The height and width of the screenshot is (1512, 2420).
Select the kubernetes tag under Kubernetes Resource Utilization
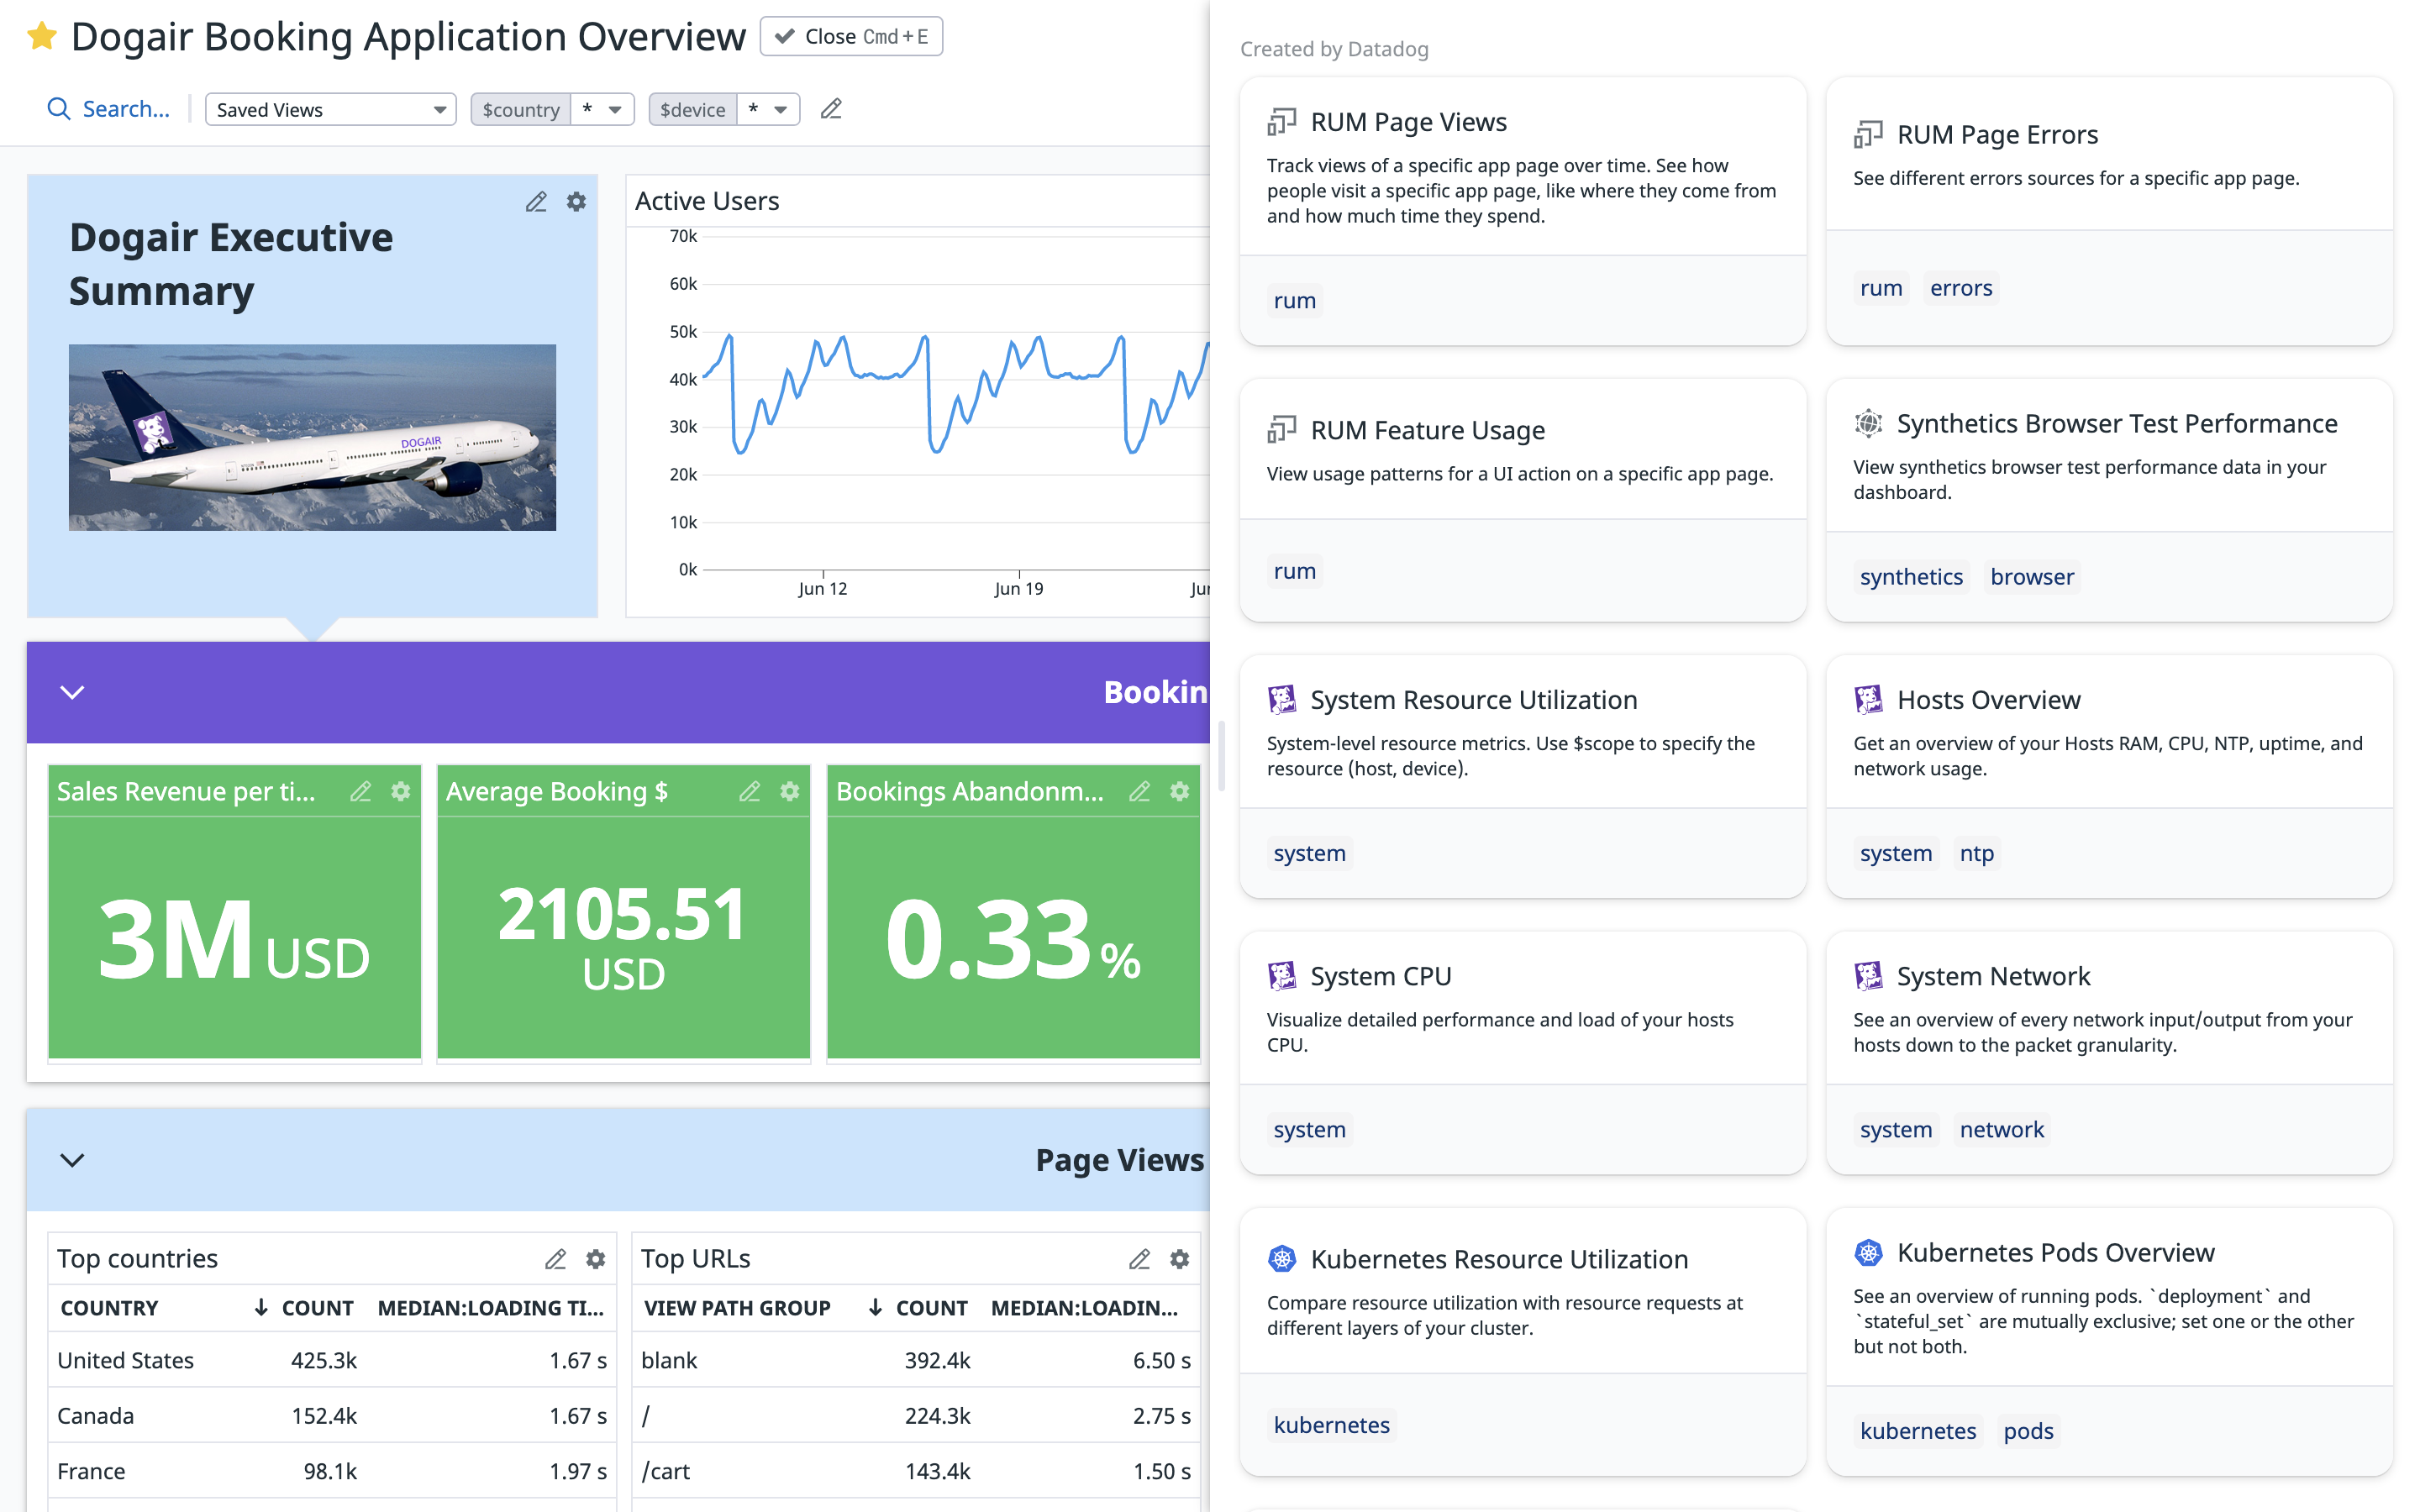coord(1330,1424)
